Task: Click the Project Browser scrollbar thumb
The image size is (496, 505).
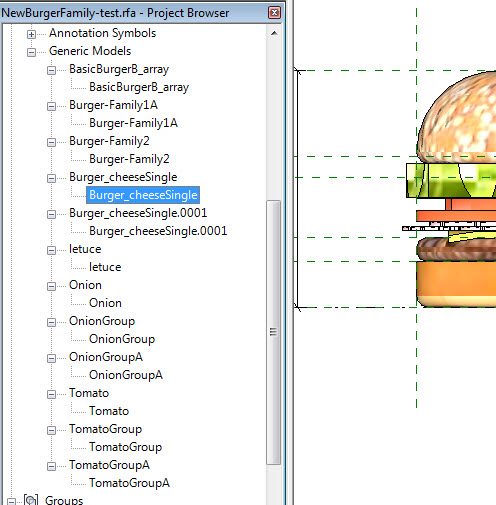Action: [x=274, y=332]
